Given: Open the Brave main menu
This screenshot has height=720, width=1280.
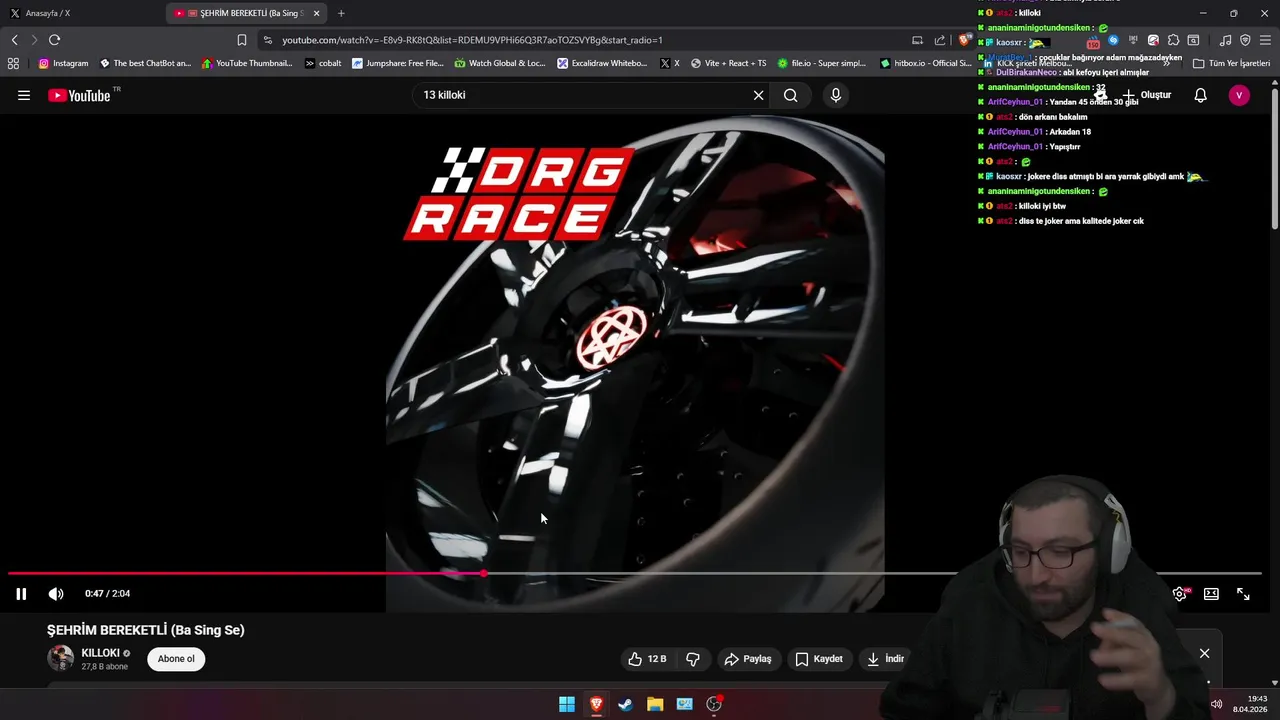Looking at the screenshot, I should coord(1266,40).
